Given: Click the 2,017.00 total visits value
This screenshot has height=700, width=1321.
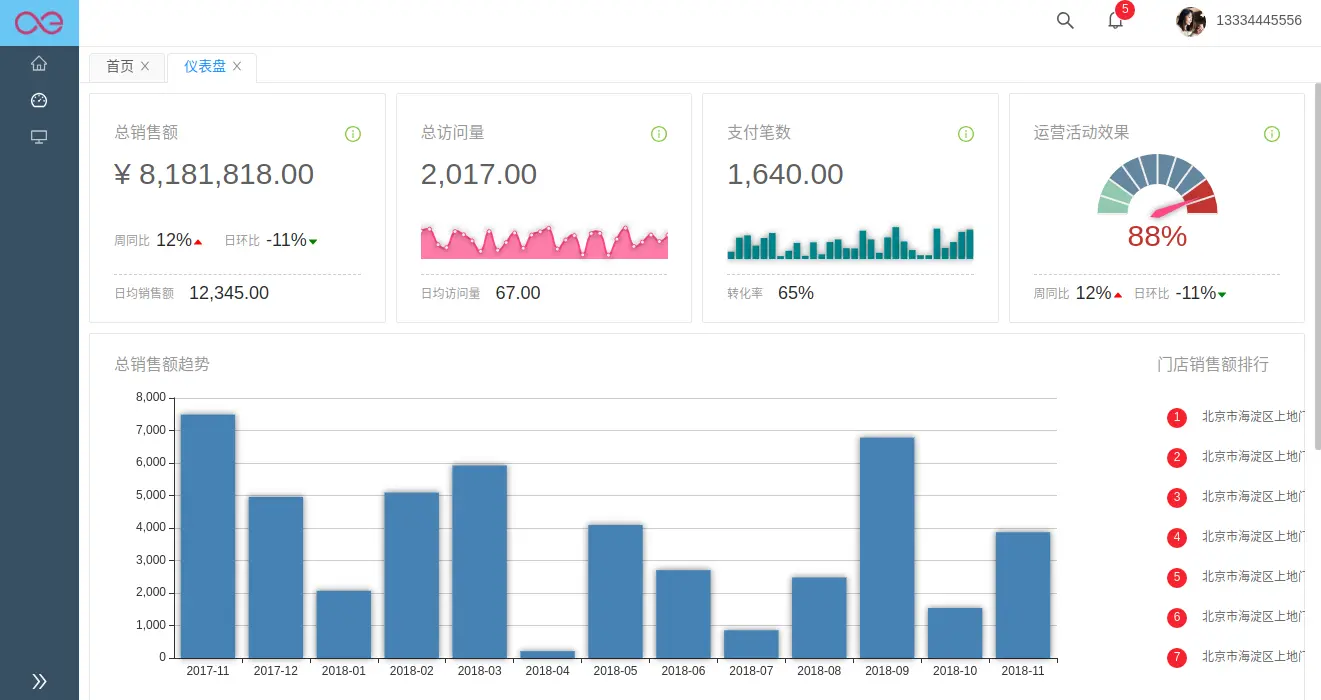Looking at the screenshot, I should (x=479, y=174).
